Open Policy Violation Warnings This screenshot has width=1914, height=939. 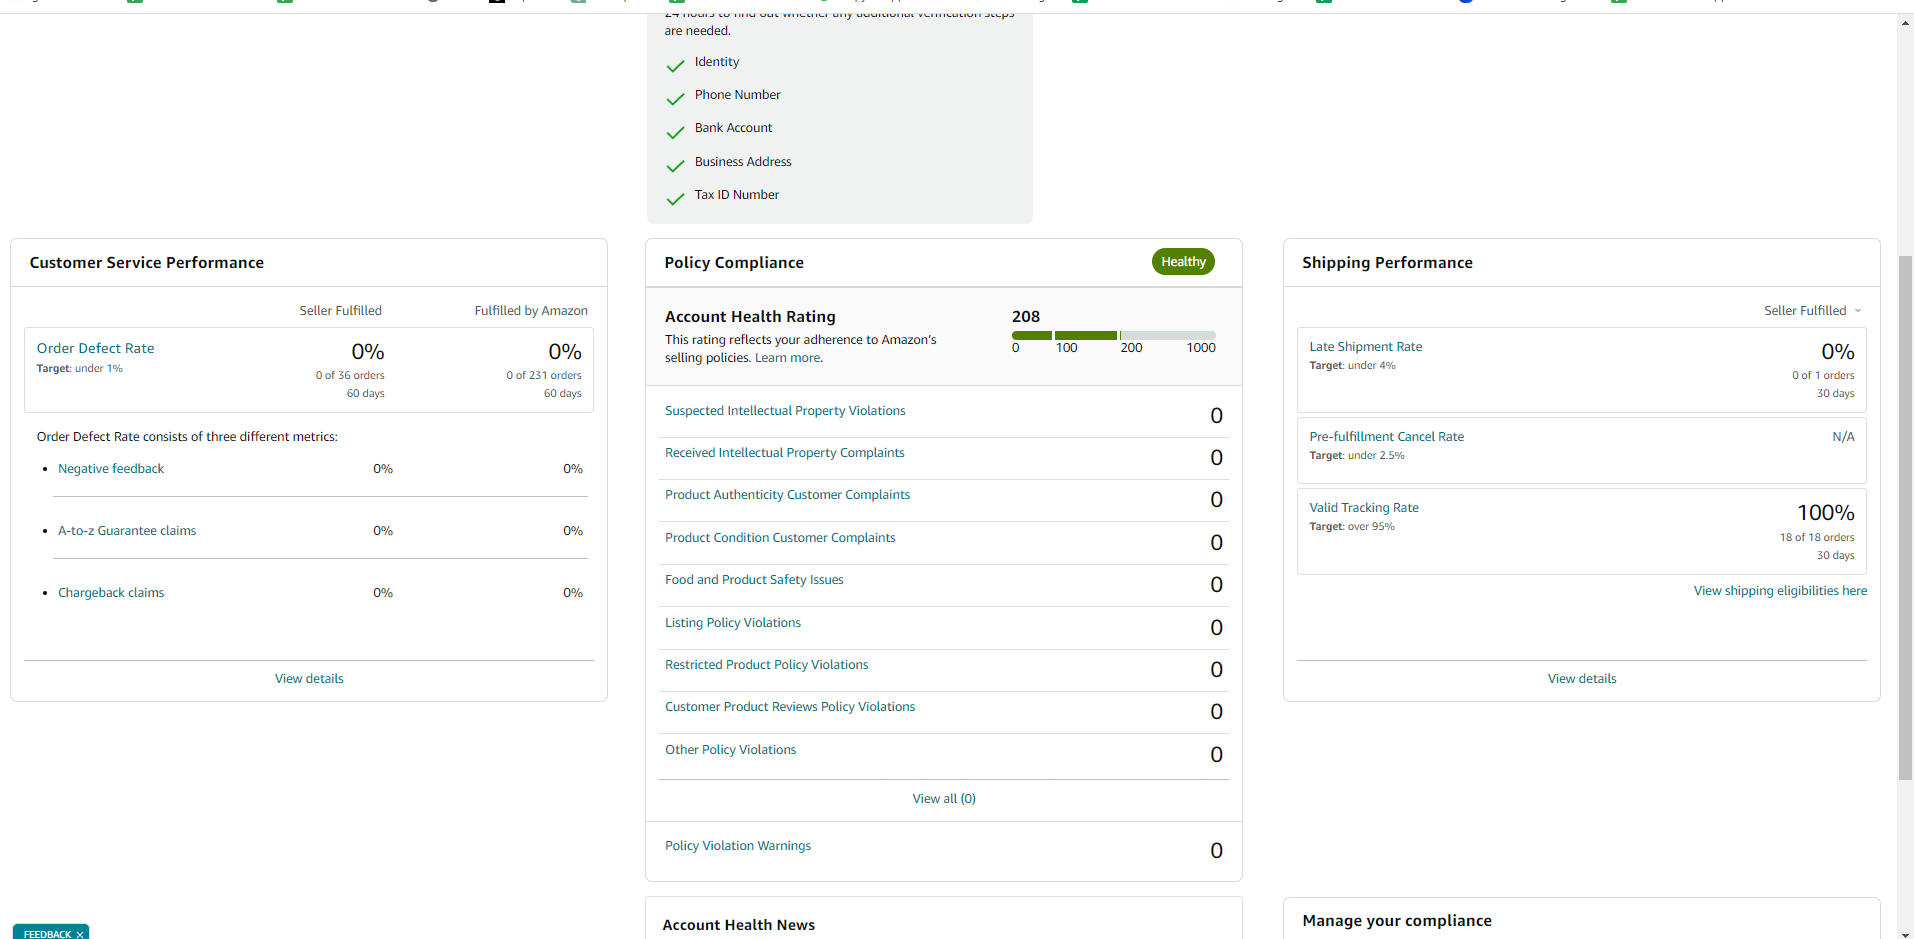click(x=738, y=846)
